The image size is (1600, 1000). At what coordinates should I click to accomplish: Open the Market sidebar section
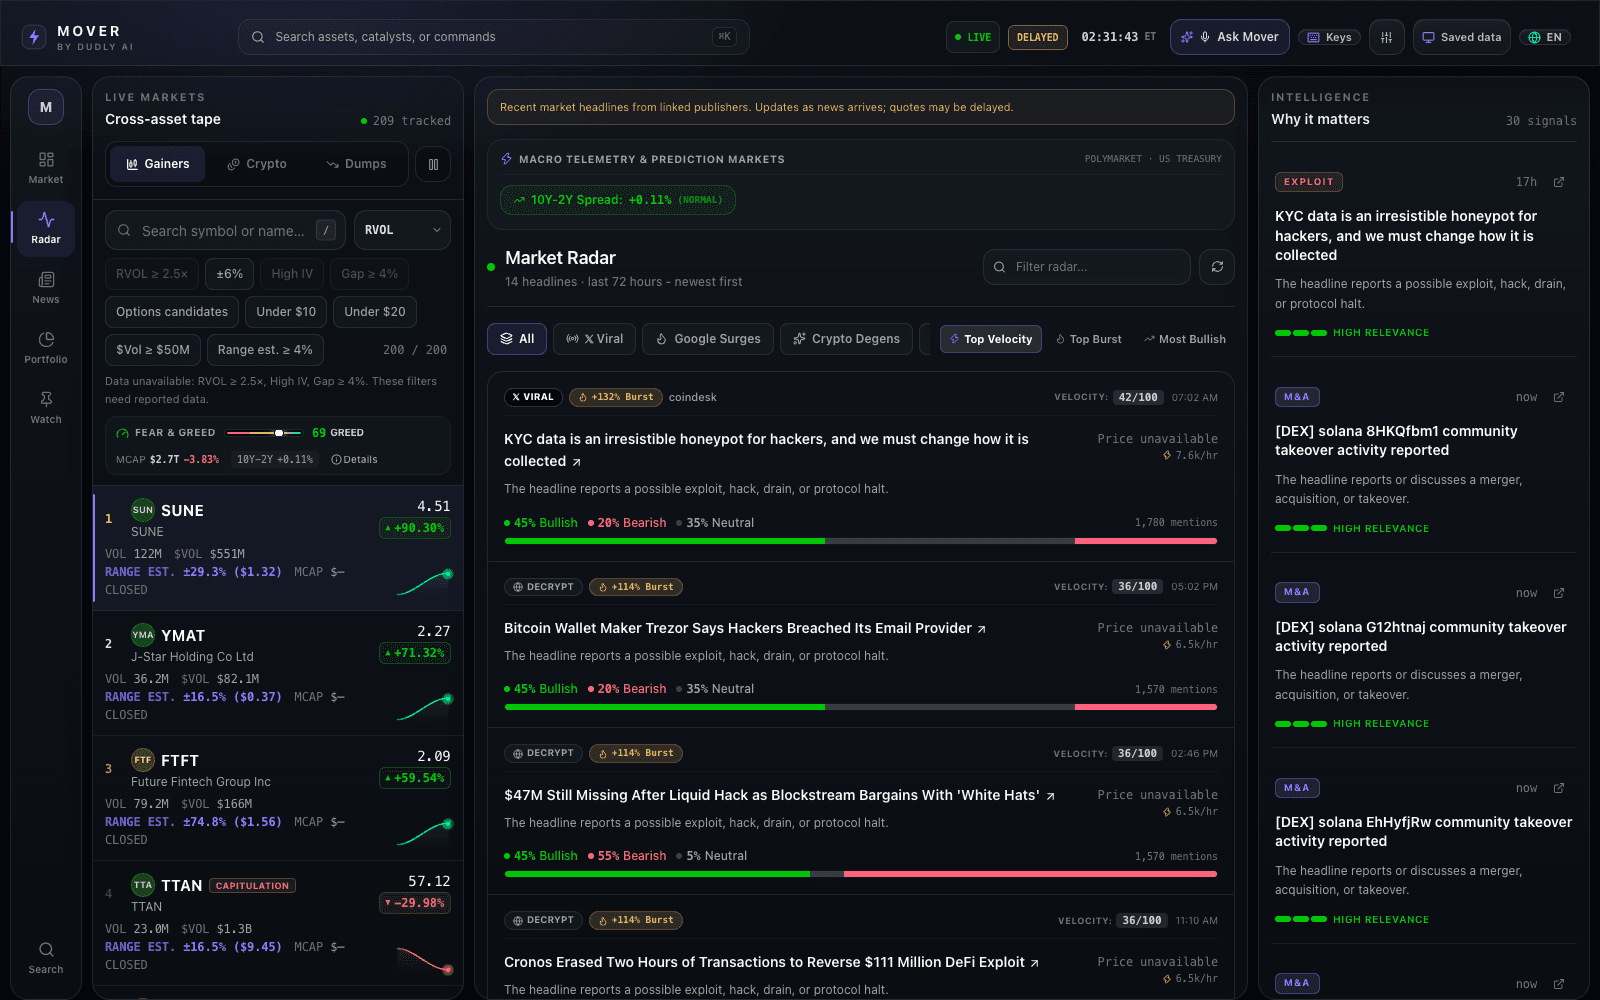pyautogui.click(x=46, y=168)
